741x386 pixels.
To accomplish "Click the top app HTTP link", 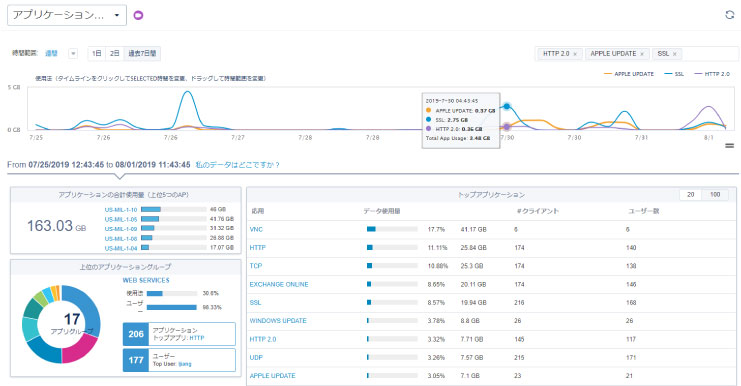I will (197, 338).
